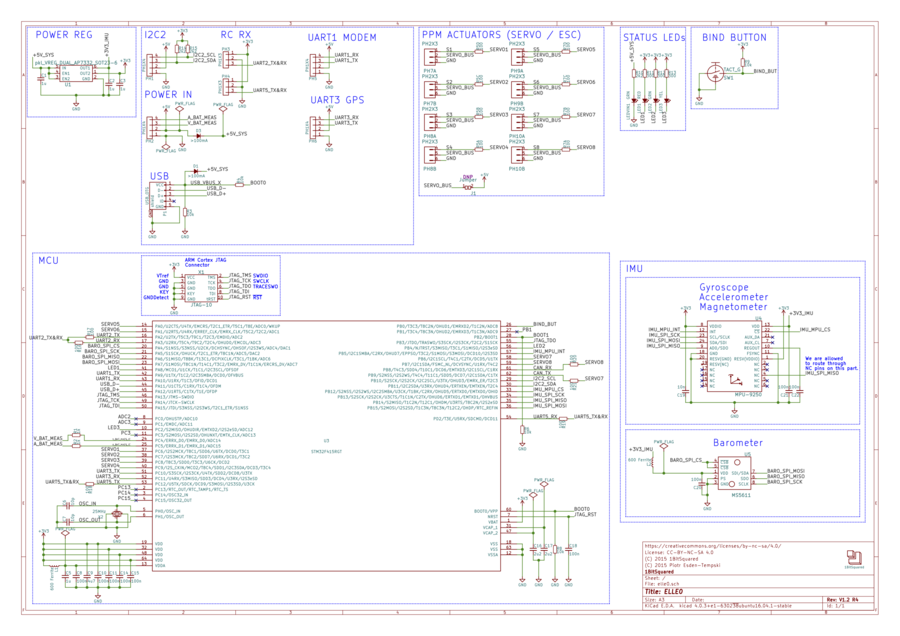
Task: Select the U1 voltage regulator symbol
Action: point(76,74)
